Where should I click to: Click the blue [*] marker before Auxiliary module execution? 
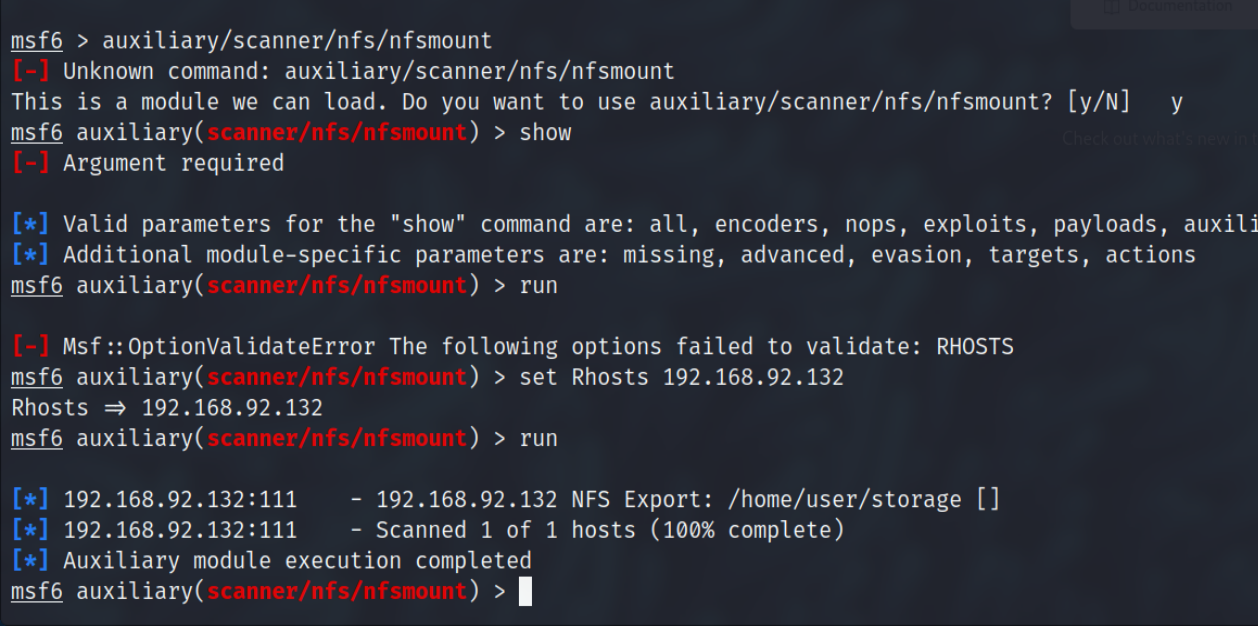[30, 560]
